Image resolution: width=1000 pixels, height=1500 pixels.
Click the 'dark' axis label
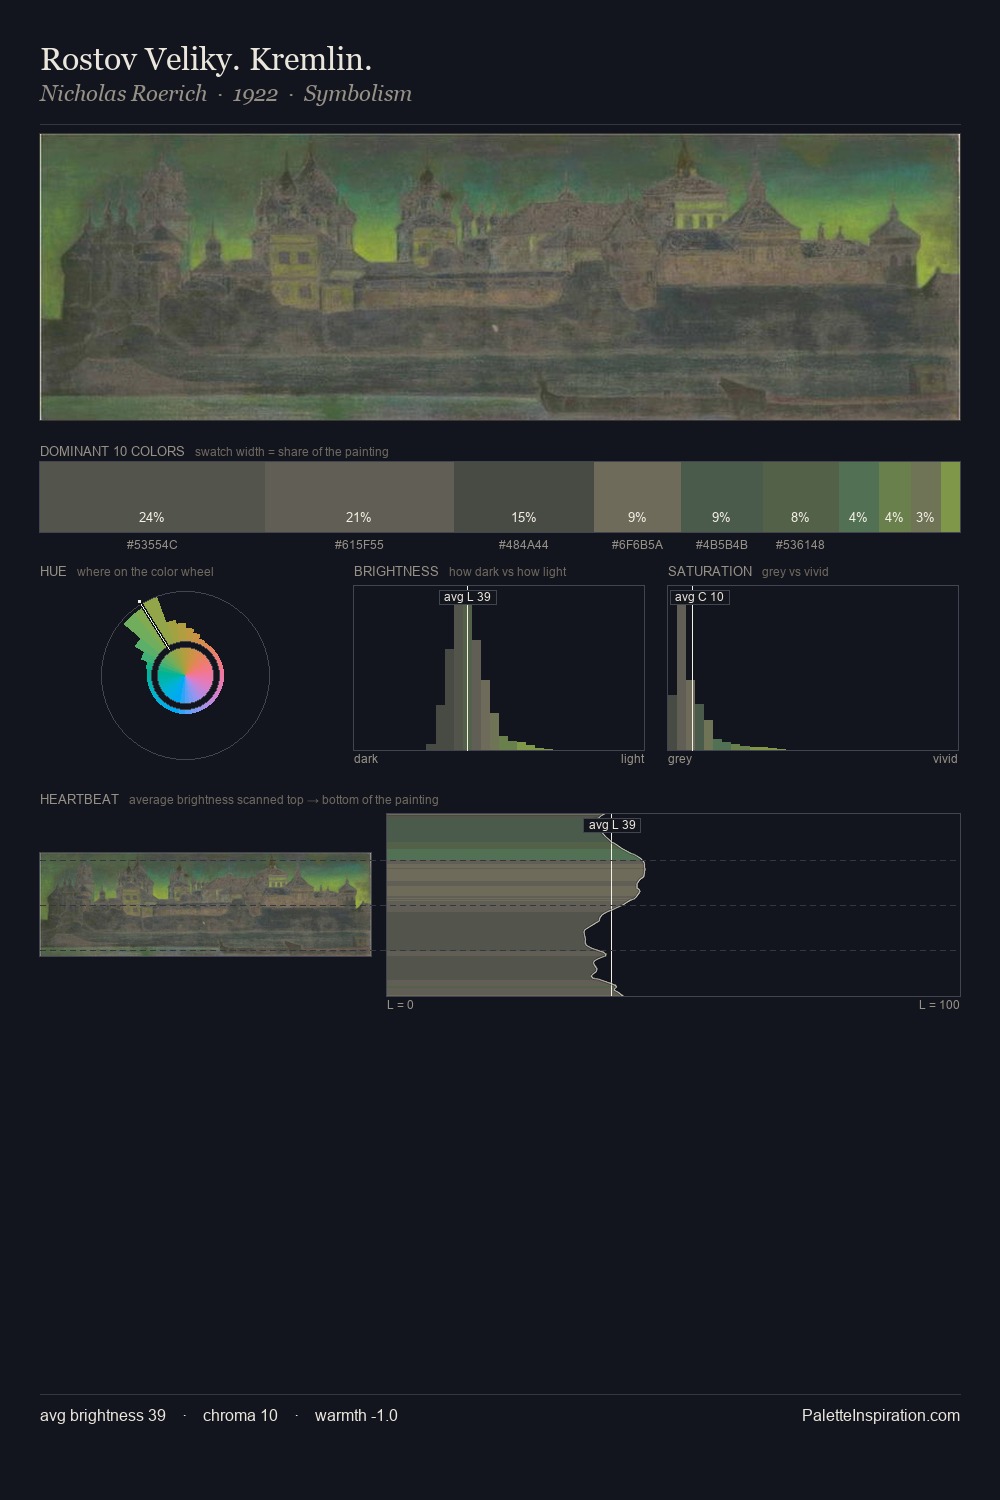pos(366,759)
